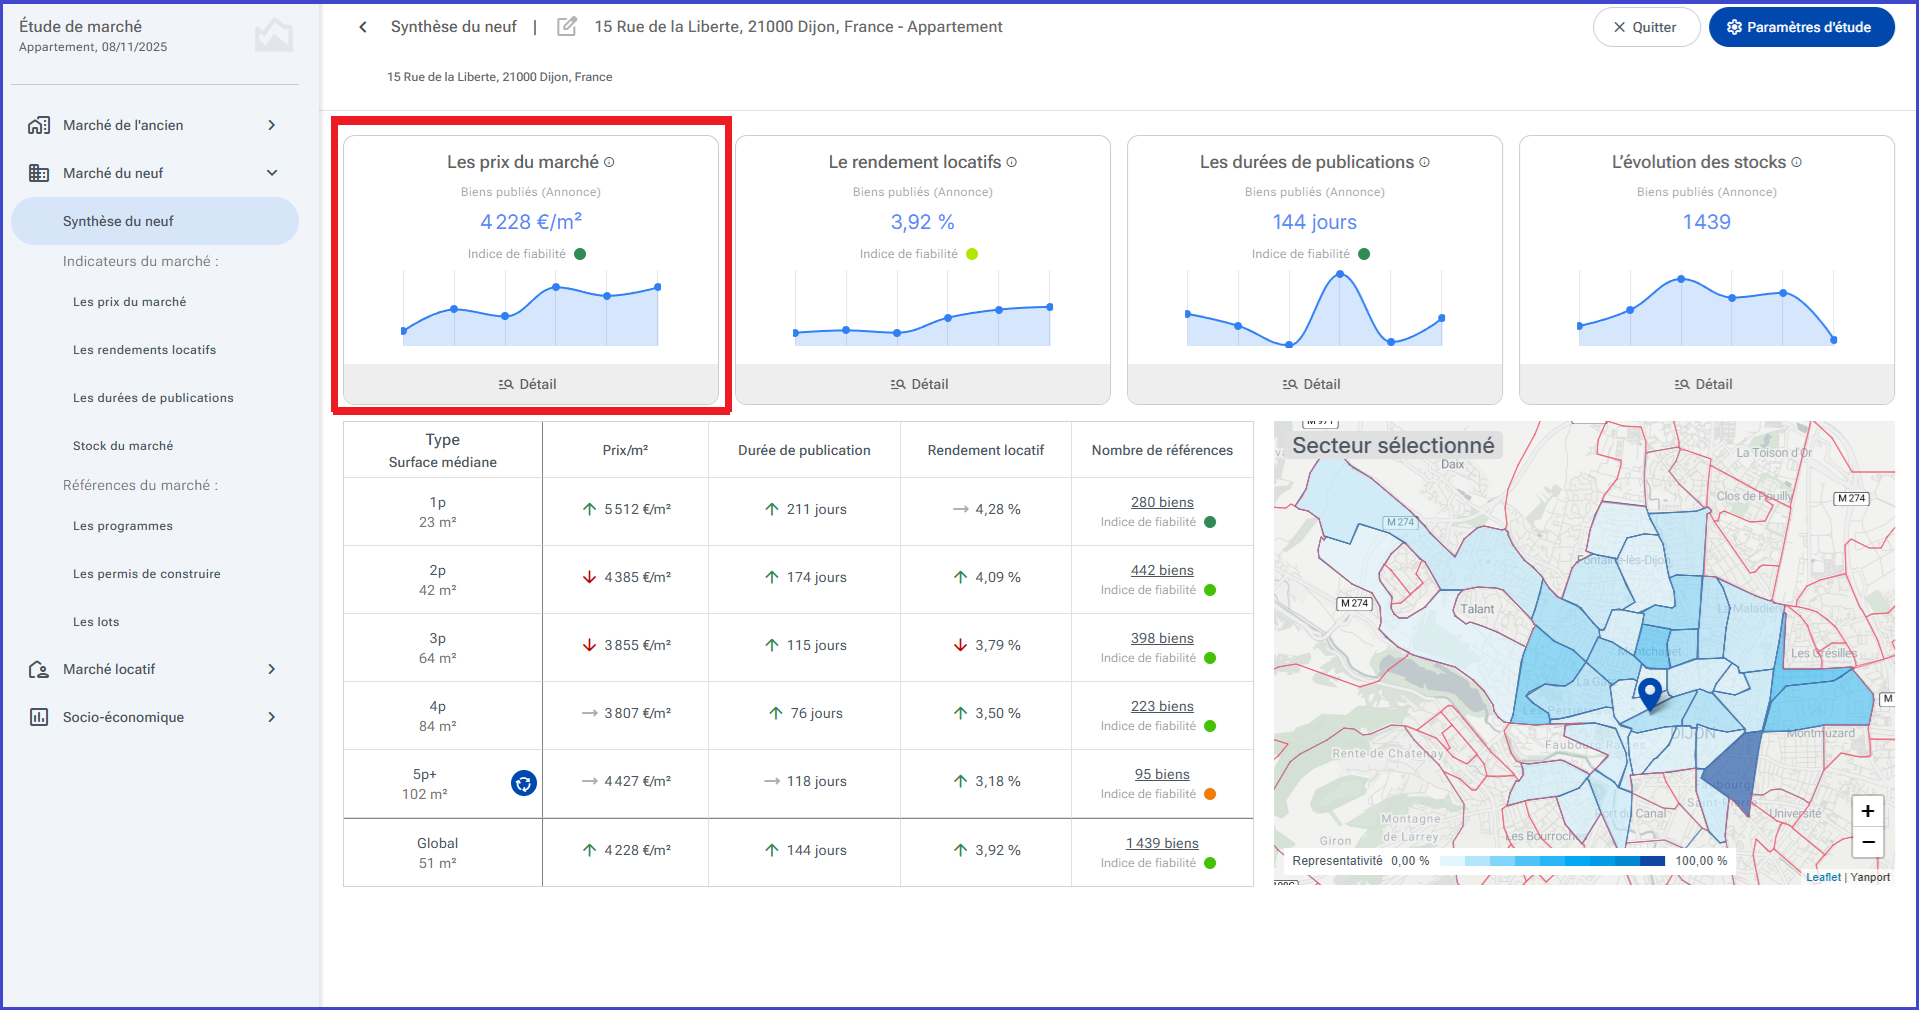Viewport: 1919px width, 1010px height.
Task: Expand the Socio-économique menu
Action: pos(271,717)
